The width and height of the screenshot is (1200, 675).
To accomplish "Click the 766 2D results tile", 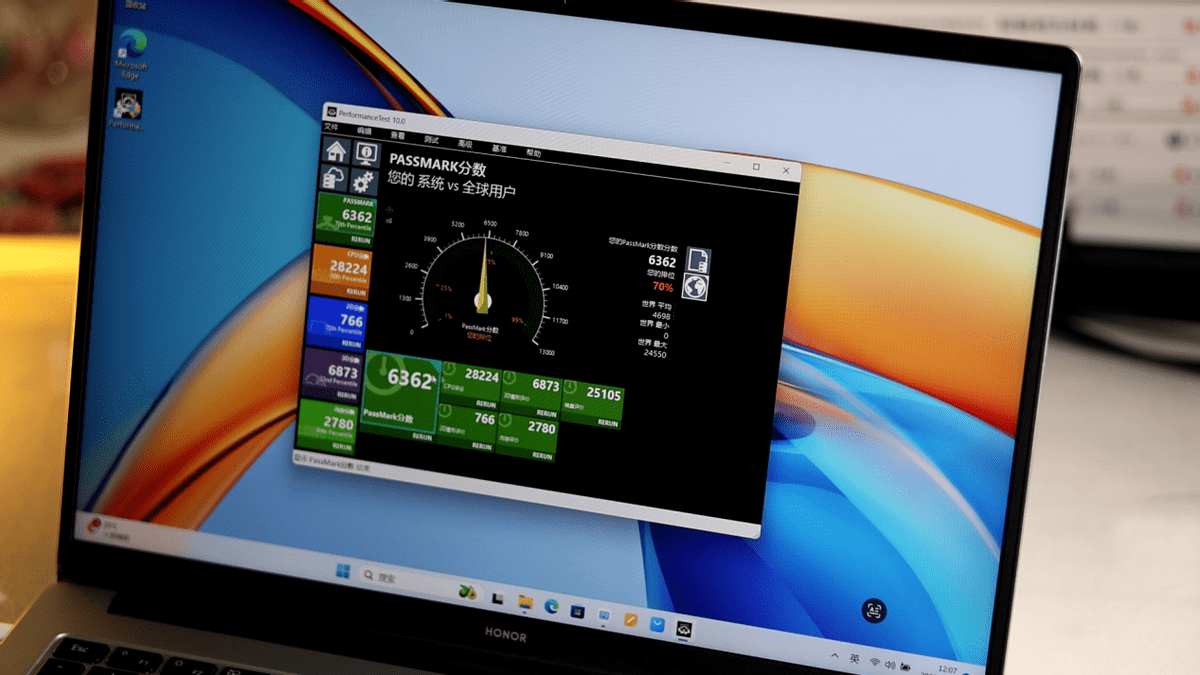I will point(467,428).
